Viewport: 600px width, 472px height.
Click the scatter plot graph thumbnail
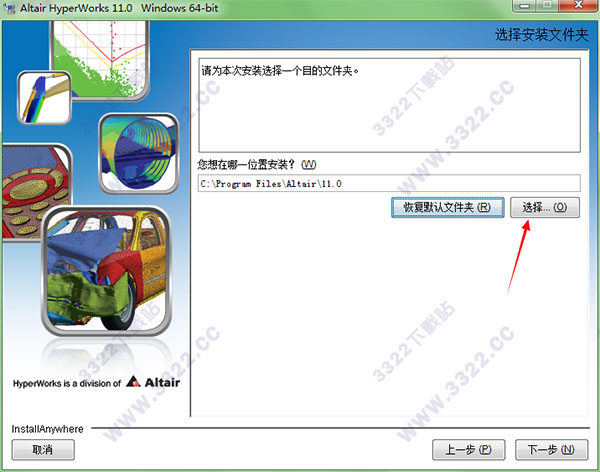tap(99, 60)
